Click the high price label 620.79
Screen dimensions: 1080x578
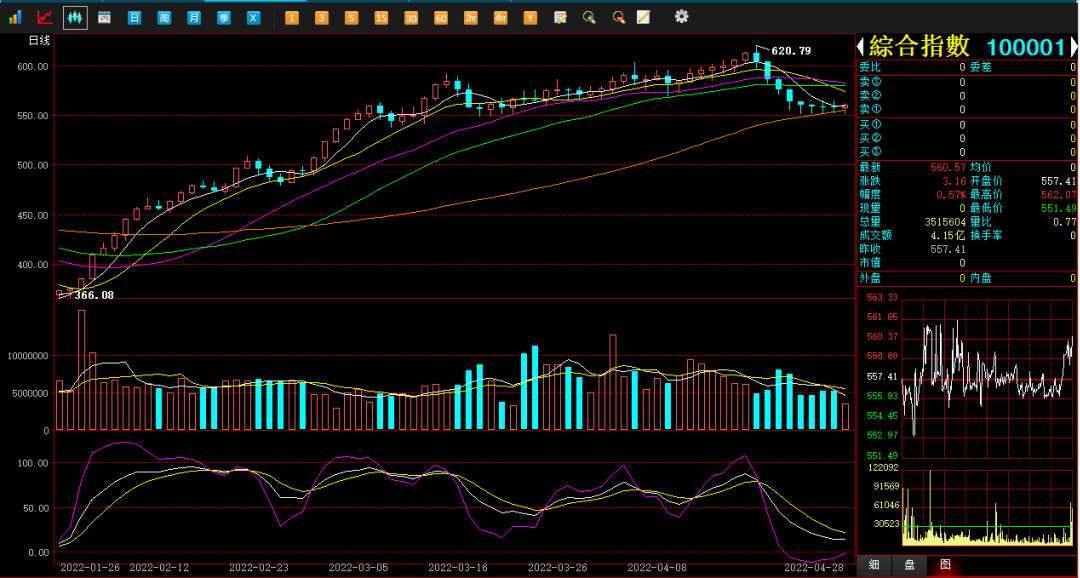coord(791,50)
